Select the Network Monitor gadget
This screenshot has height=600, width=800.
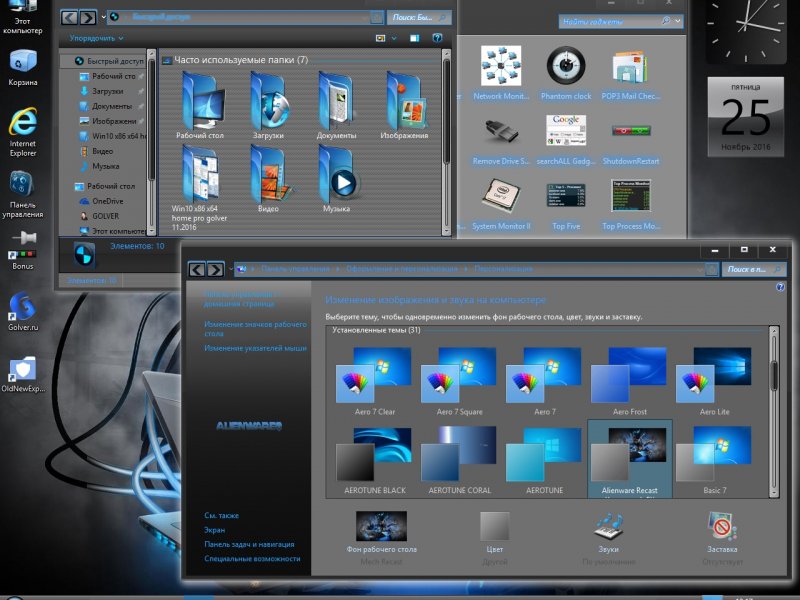(501, 72)
